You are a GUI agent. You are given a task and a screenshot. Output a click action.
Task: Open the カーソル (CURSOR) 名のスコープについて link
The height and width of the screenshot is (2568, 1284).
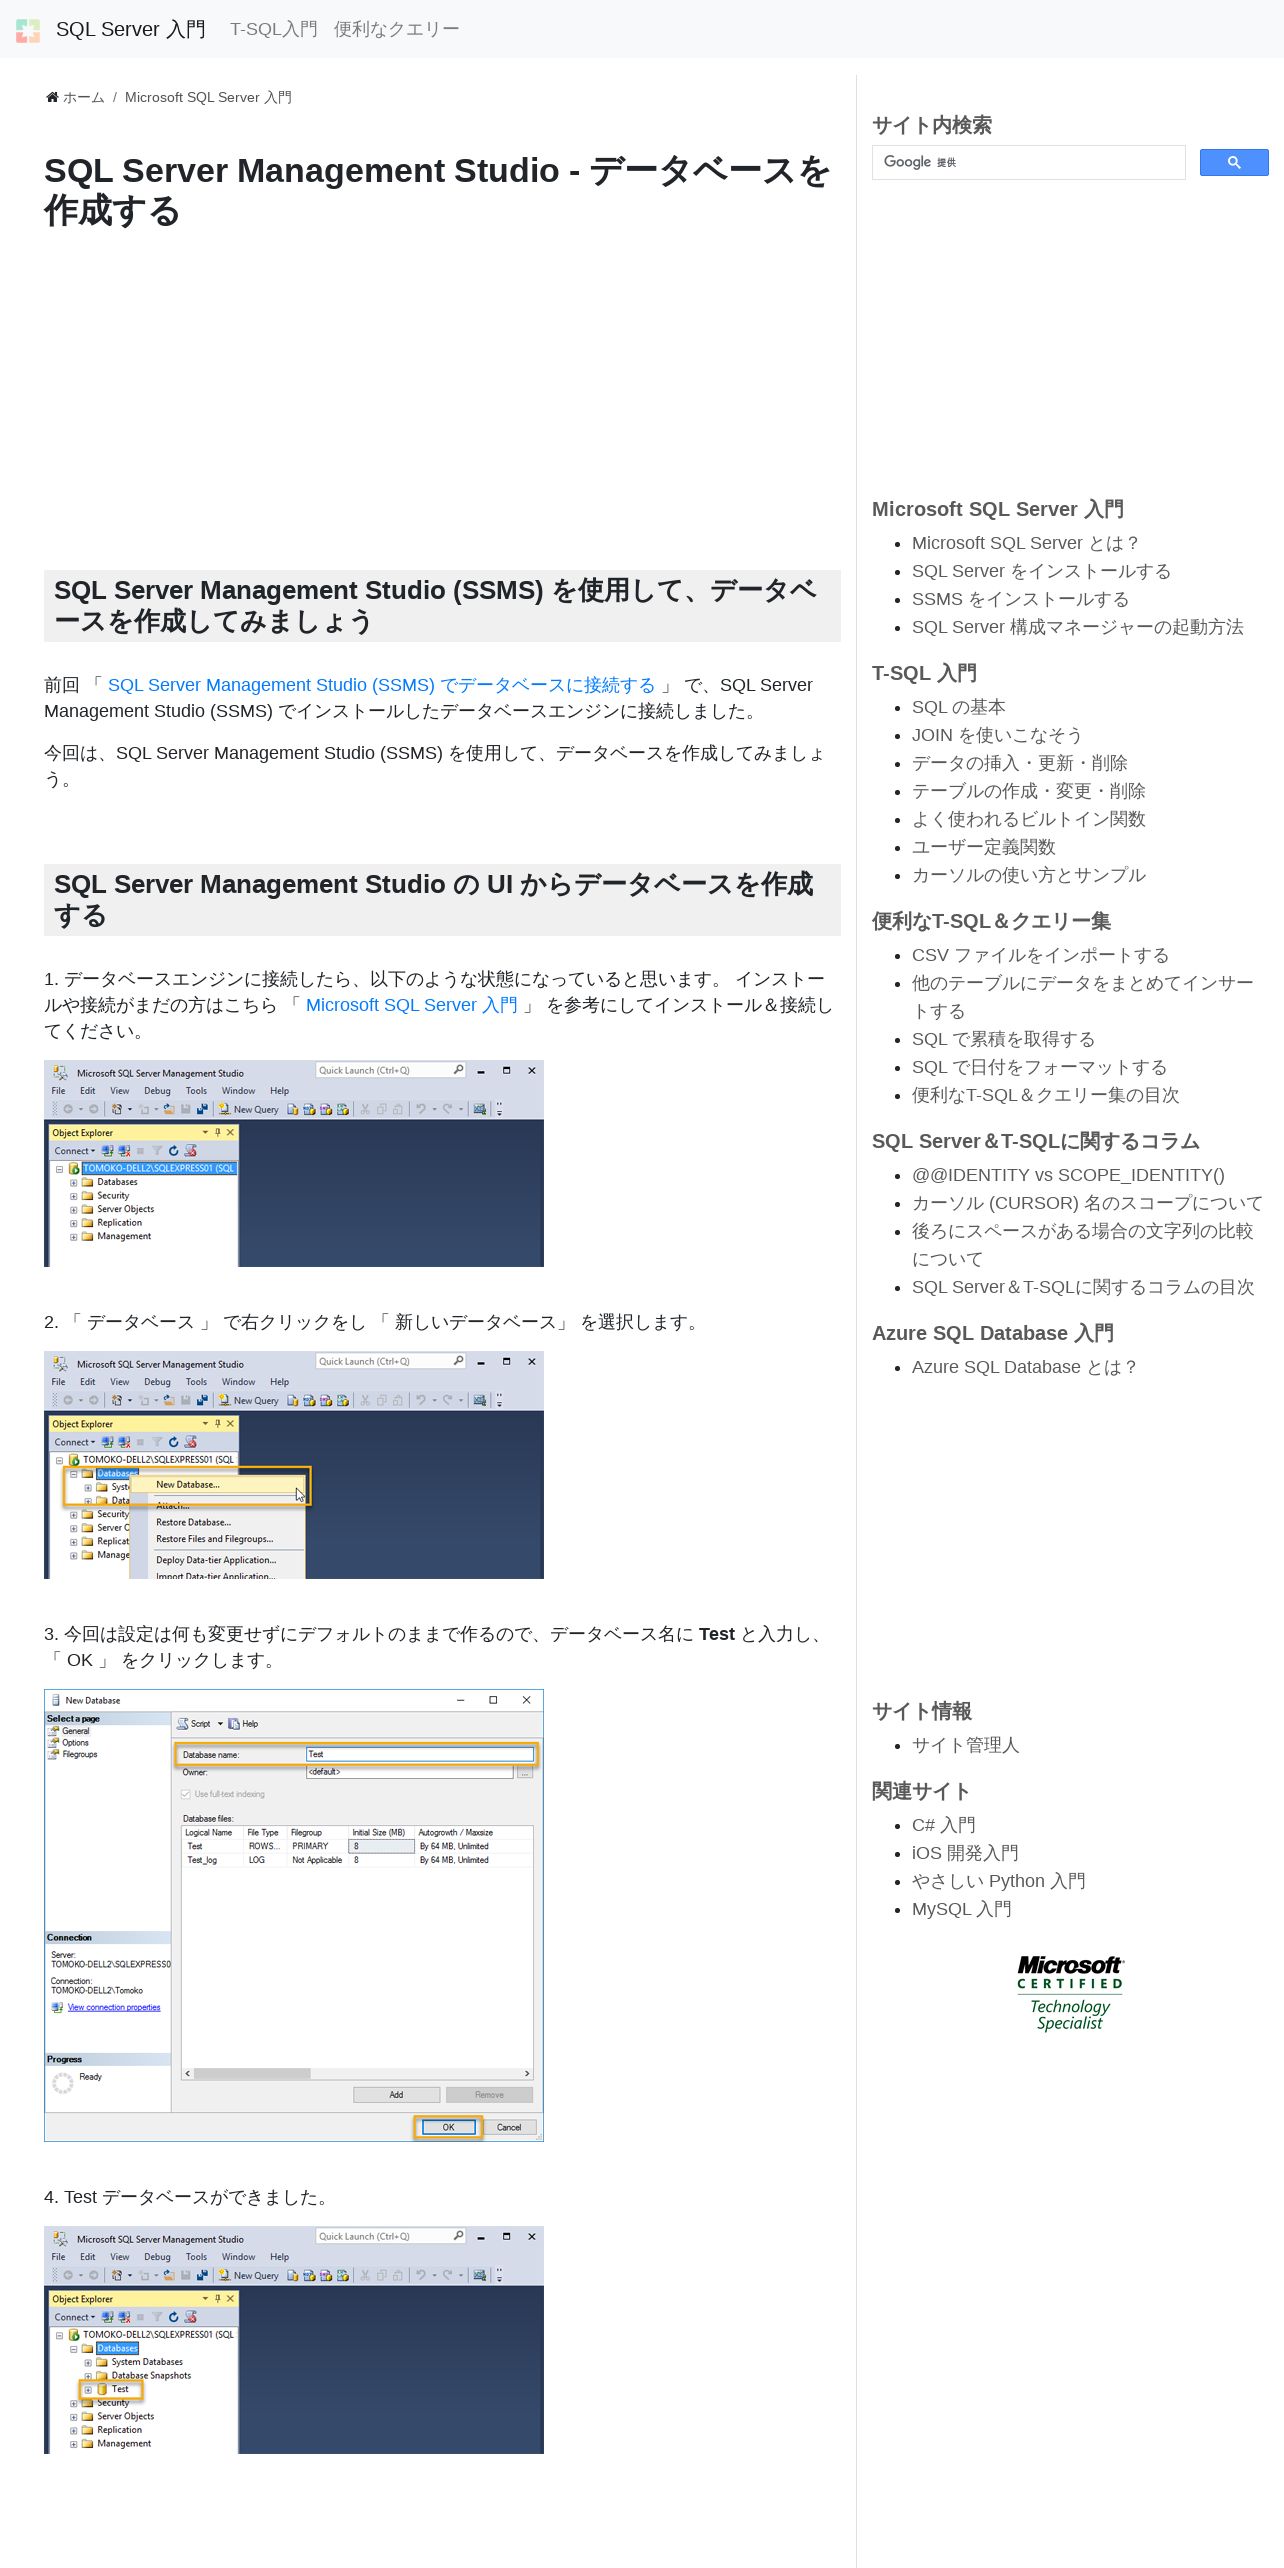point(1087,1203)
